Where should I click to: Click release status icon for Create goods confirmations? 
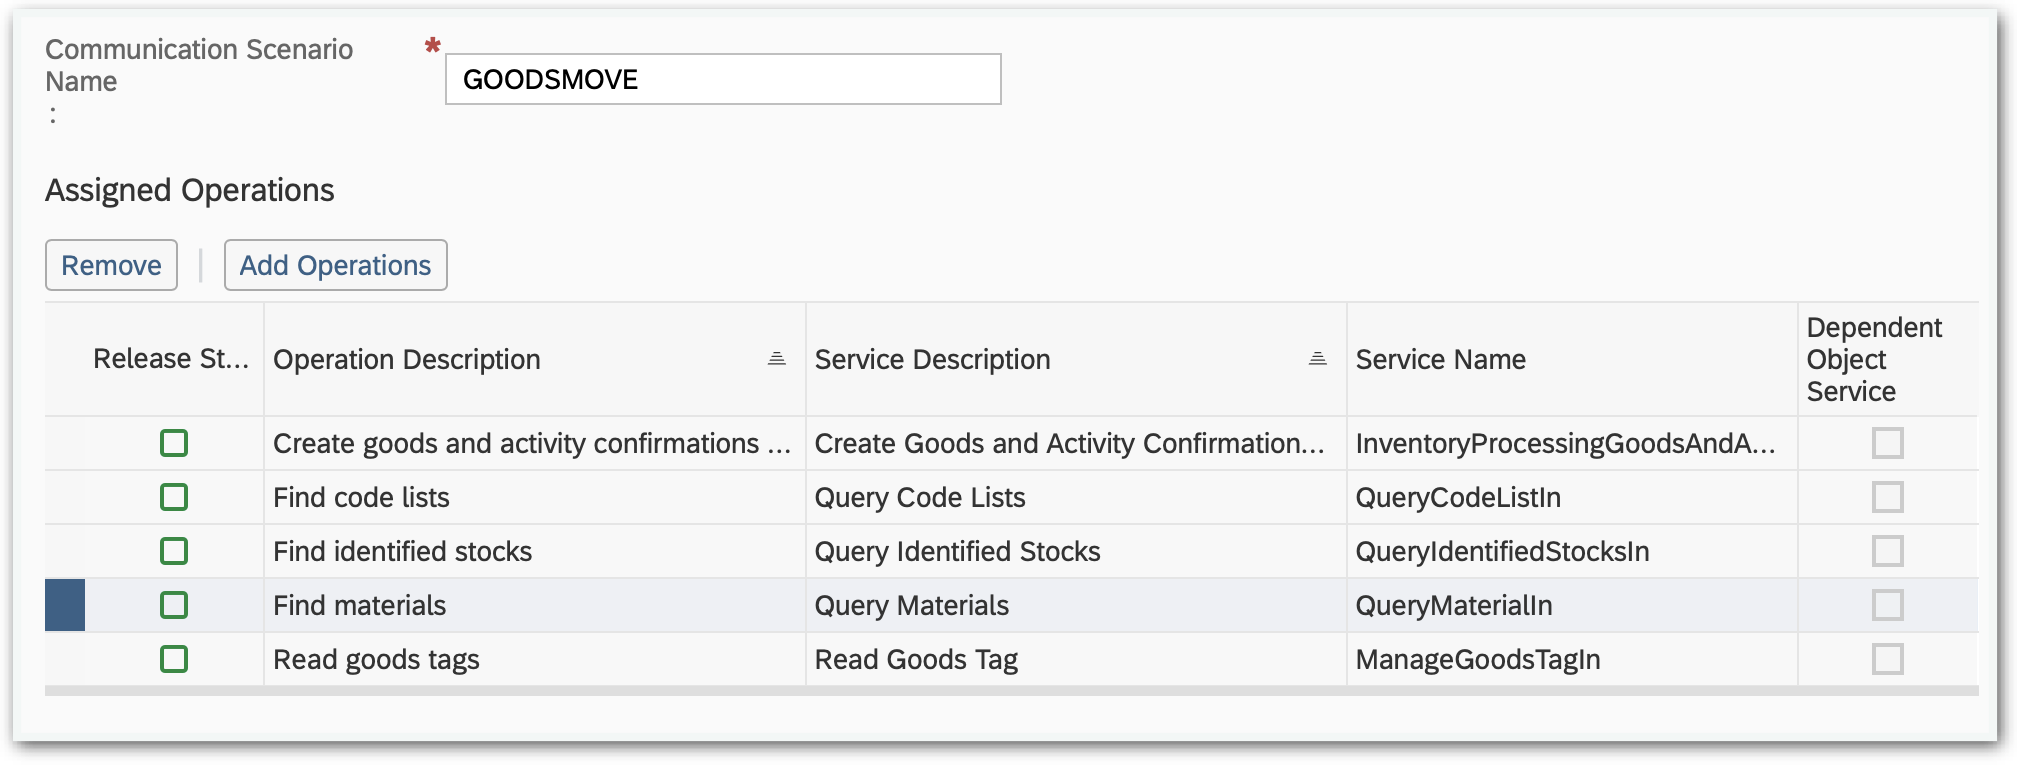[174, 443]
